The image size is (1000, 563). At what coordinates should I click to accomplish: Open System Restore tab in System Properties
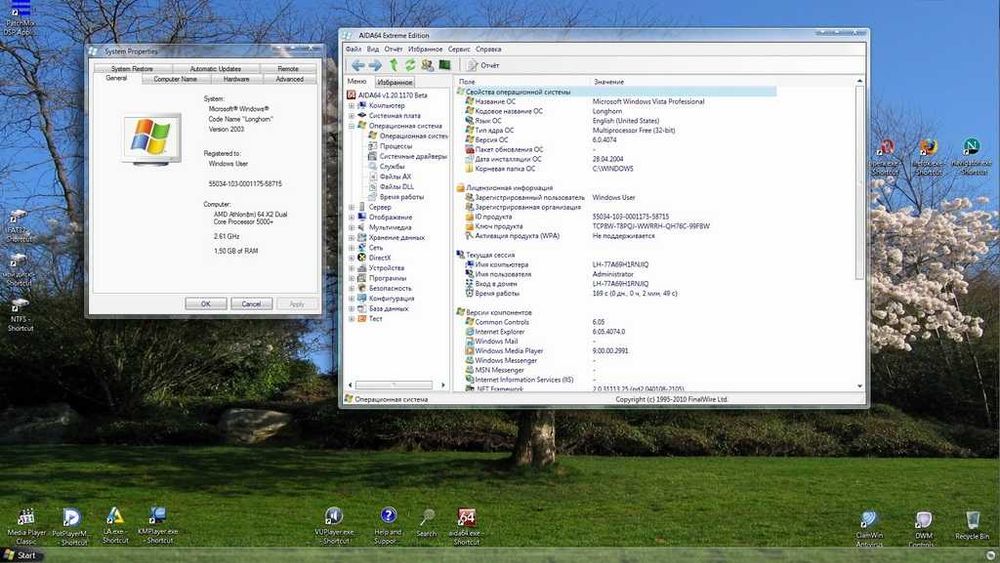(x=132, y=68)
